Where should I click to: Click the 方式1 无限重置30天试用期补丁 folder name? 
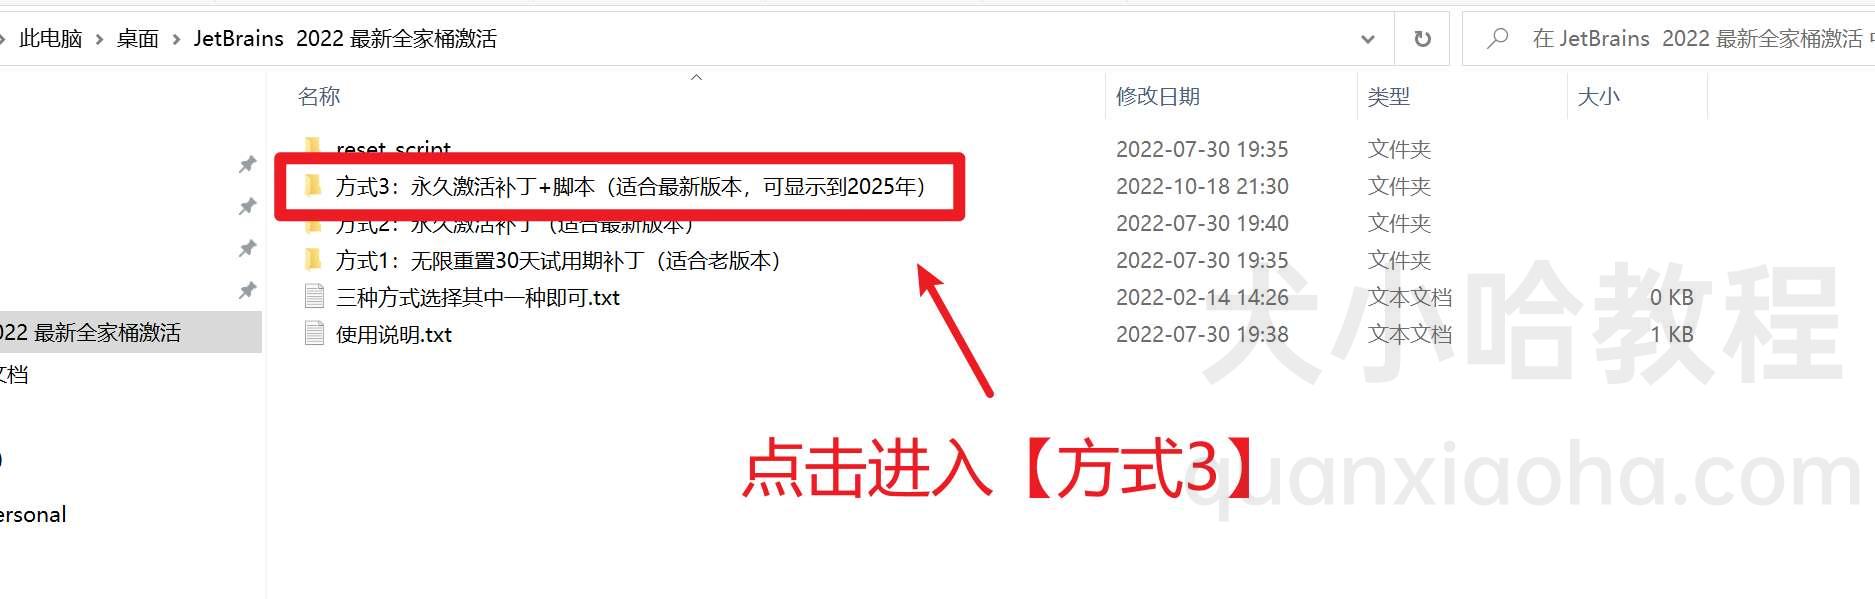pyautogui.click(x=558, y=261)
